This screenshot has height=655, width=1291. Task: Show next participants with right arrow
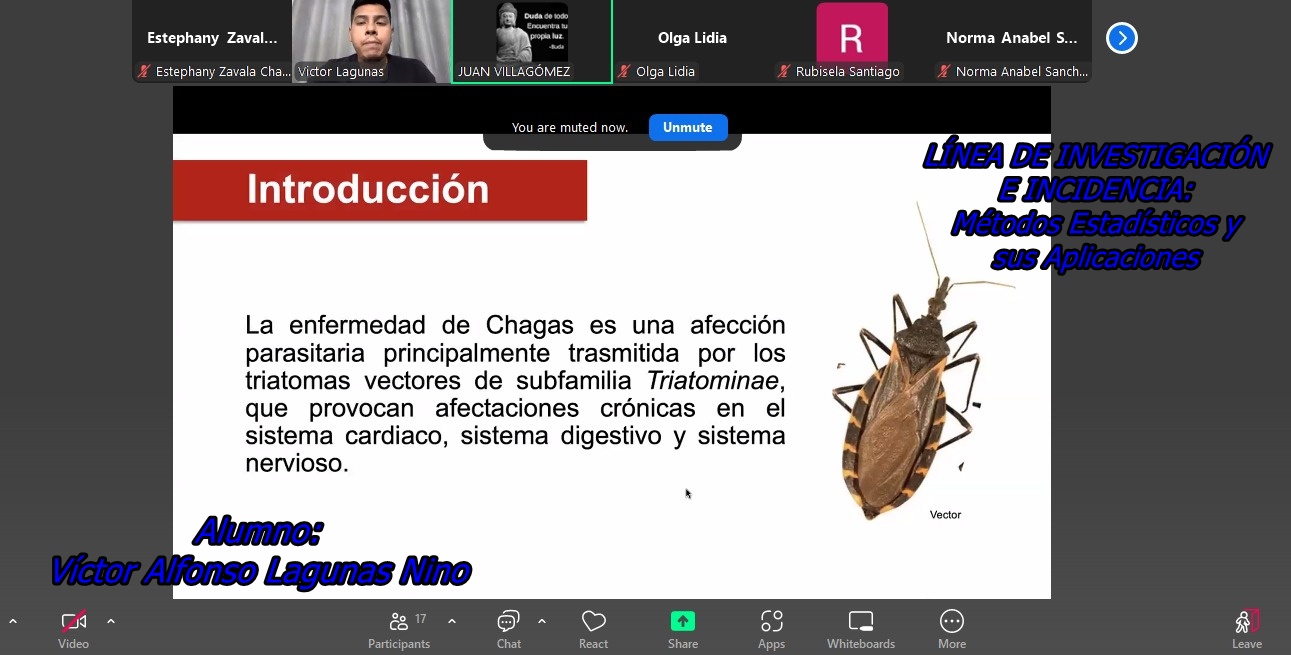(x=1121, y=38)
